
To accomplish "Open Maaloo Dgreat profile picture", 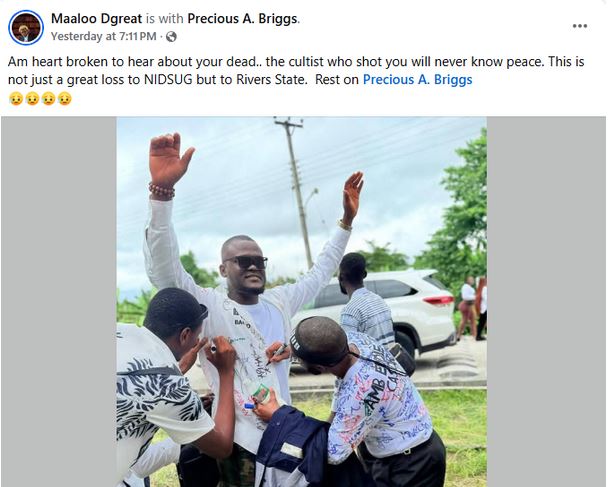I will click(x=26, y=28).
